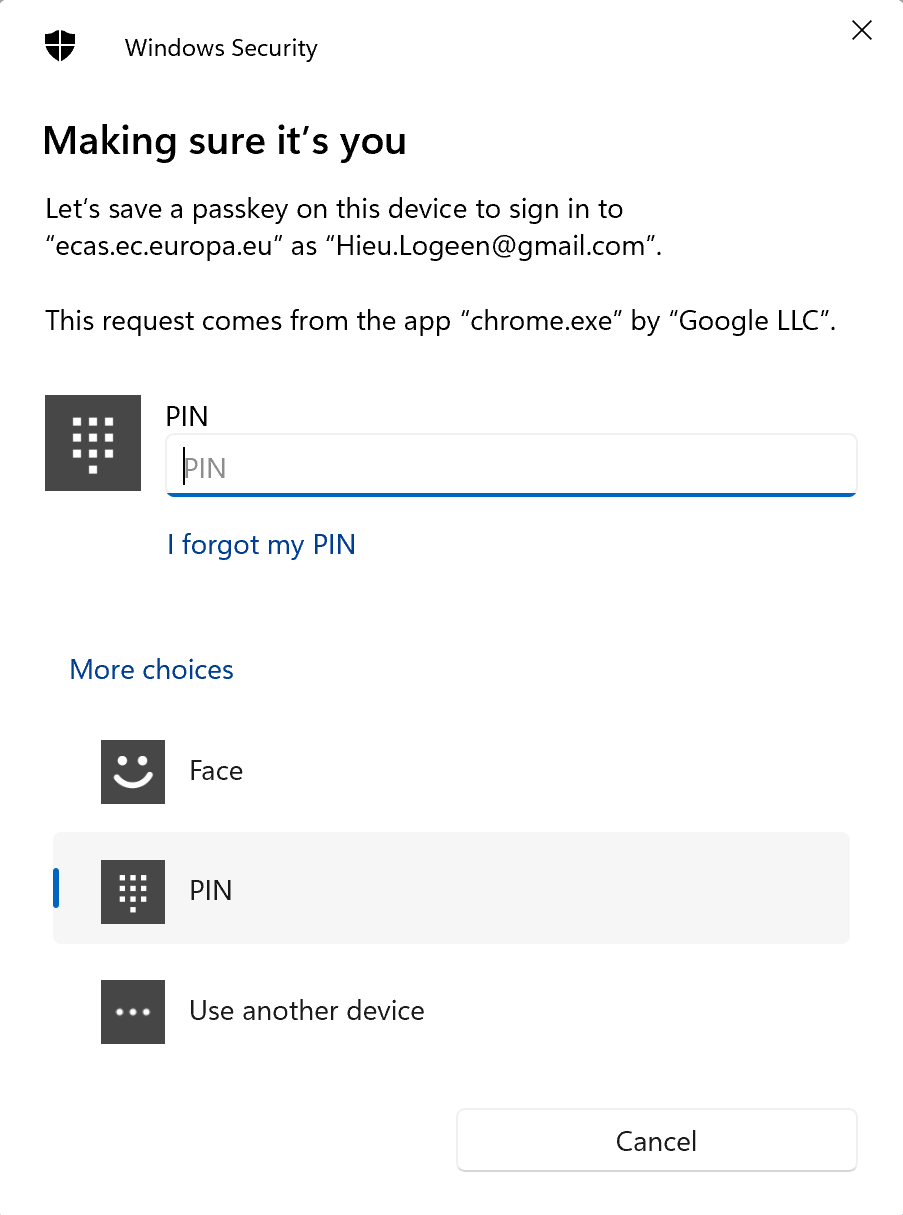This screenshot has width=903, height=1215.
Task: Click the blue focus indicator on the PIN row
Action: coord(57,888)
